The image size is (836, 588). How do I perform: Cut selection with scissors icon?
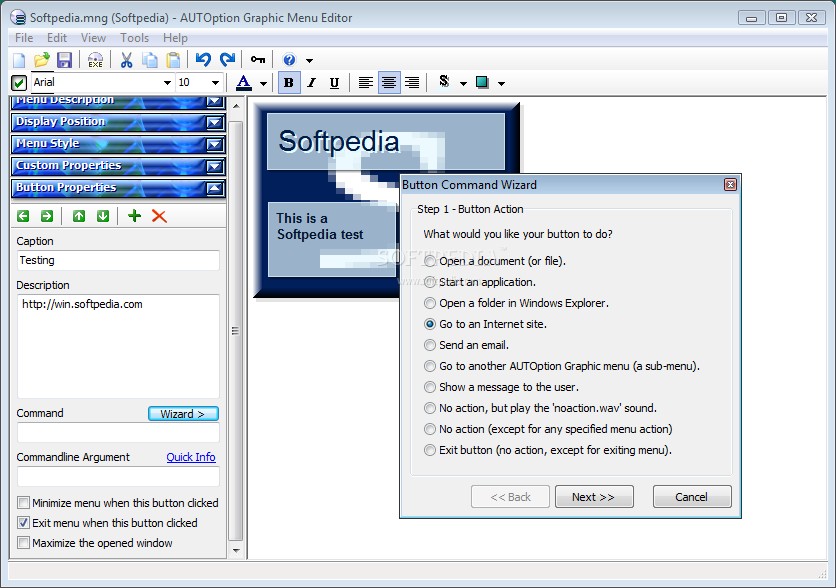(x=126, y=60)
